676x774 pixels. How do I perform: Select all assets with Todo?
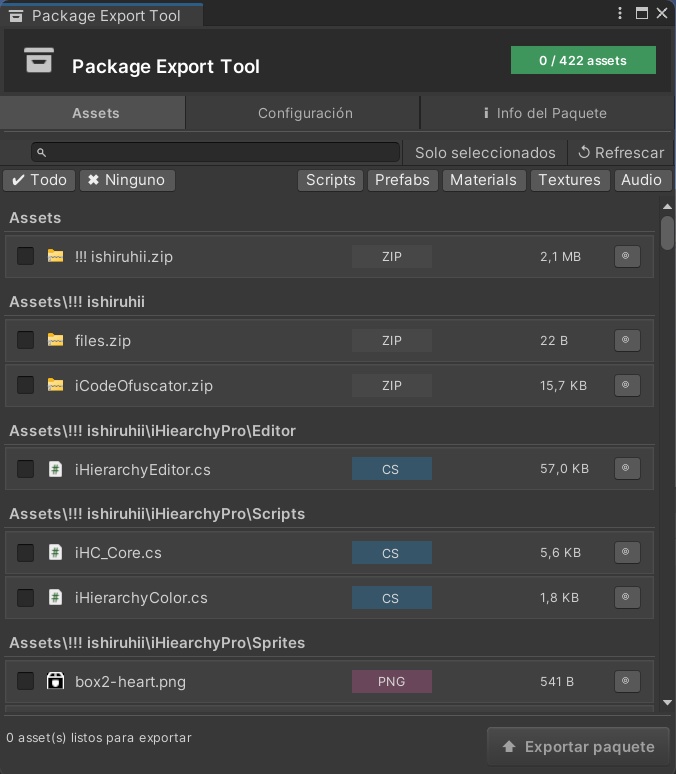pyautogui.click(x=39, y=180)
